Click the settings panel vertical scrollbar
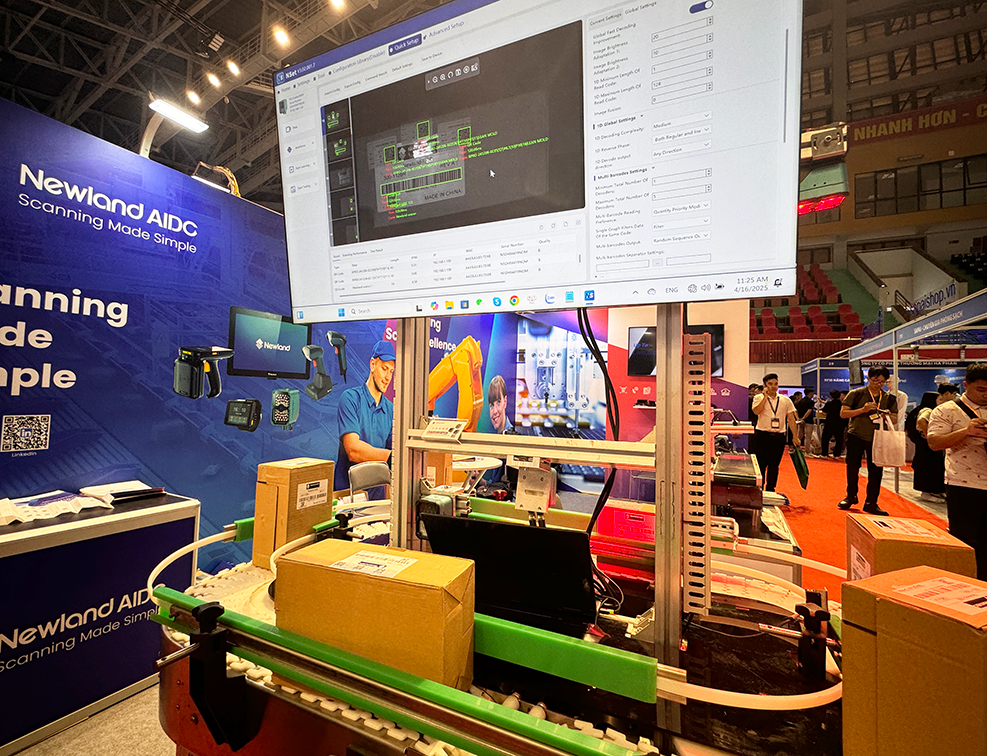 click(x=787, y=86)
